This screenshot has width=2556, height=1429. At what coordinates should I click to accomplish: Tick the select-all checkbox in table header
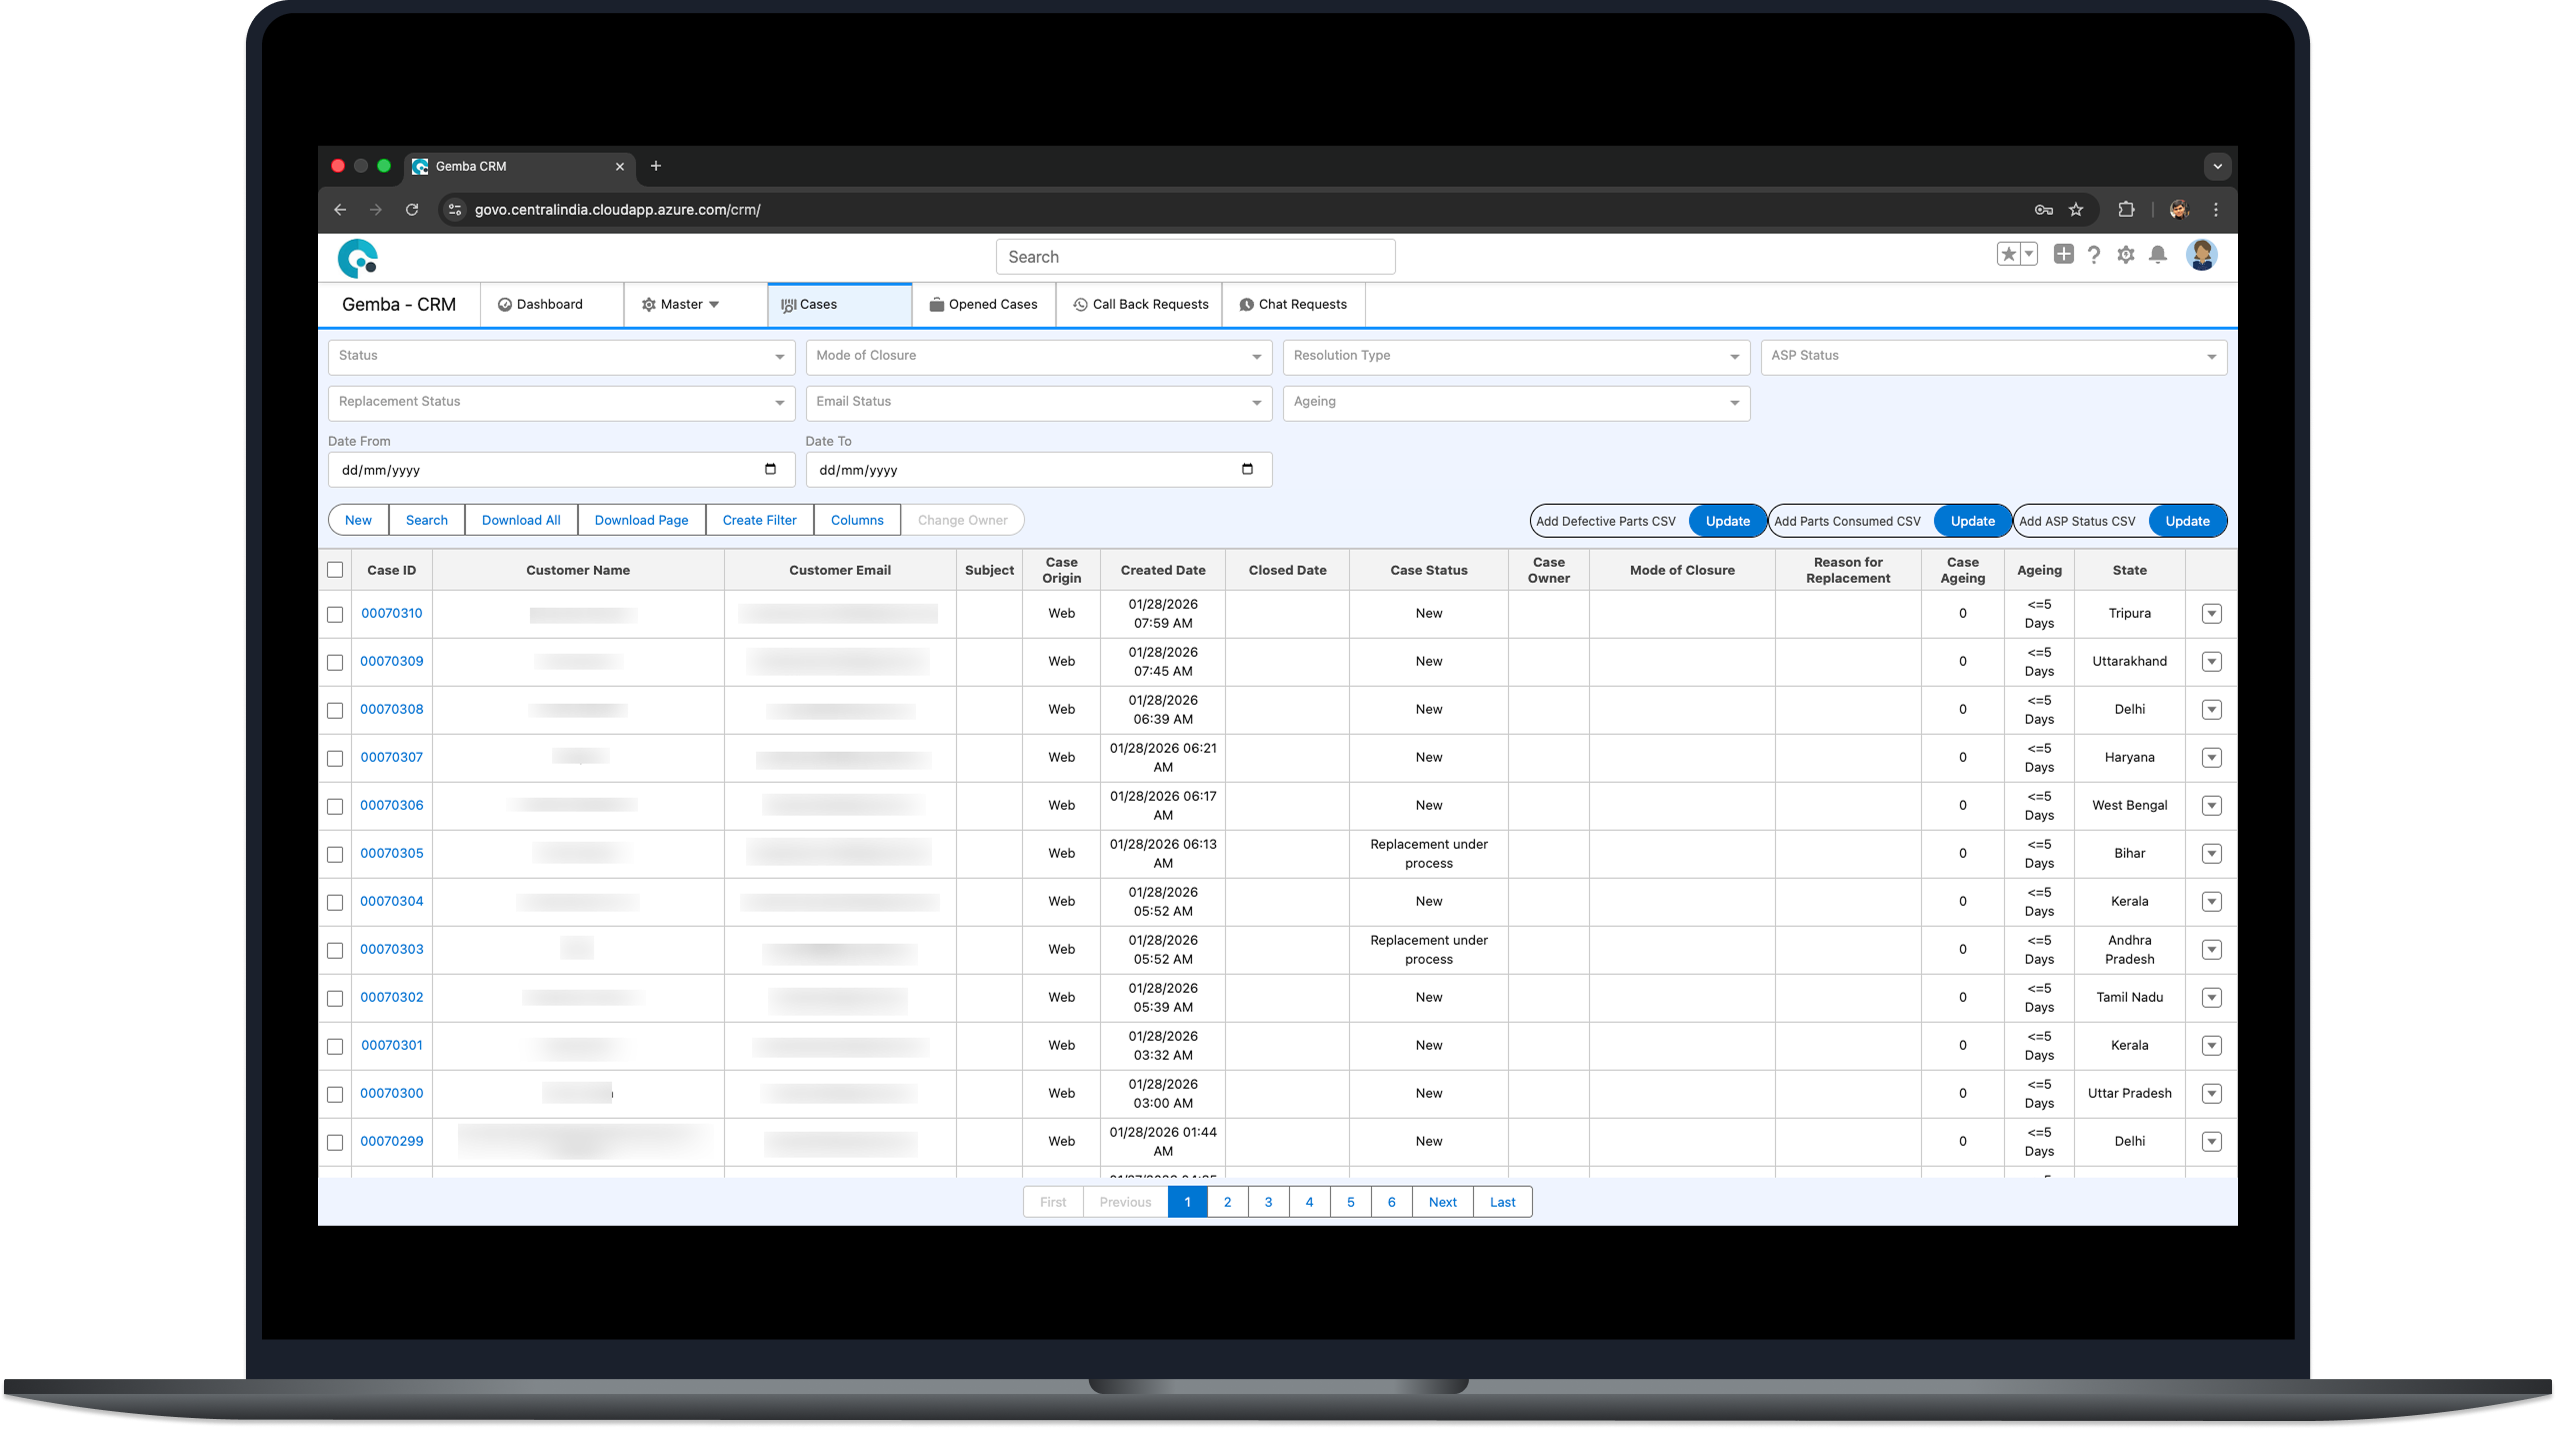click(x=335, y=570)
